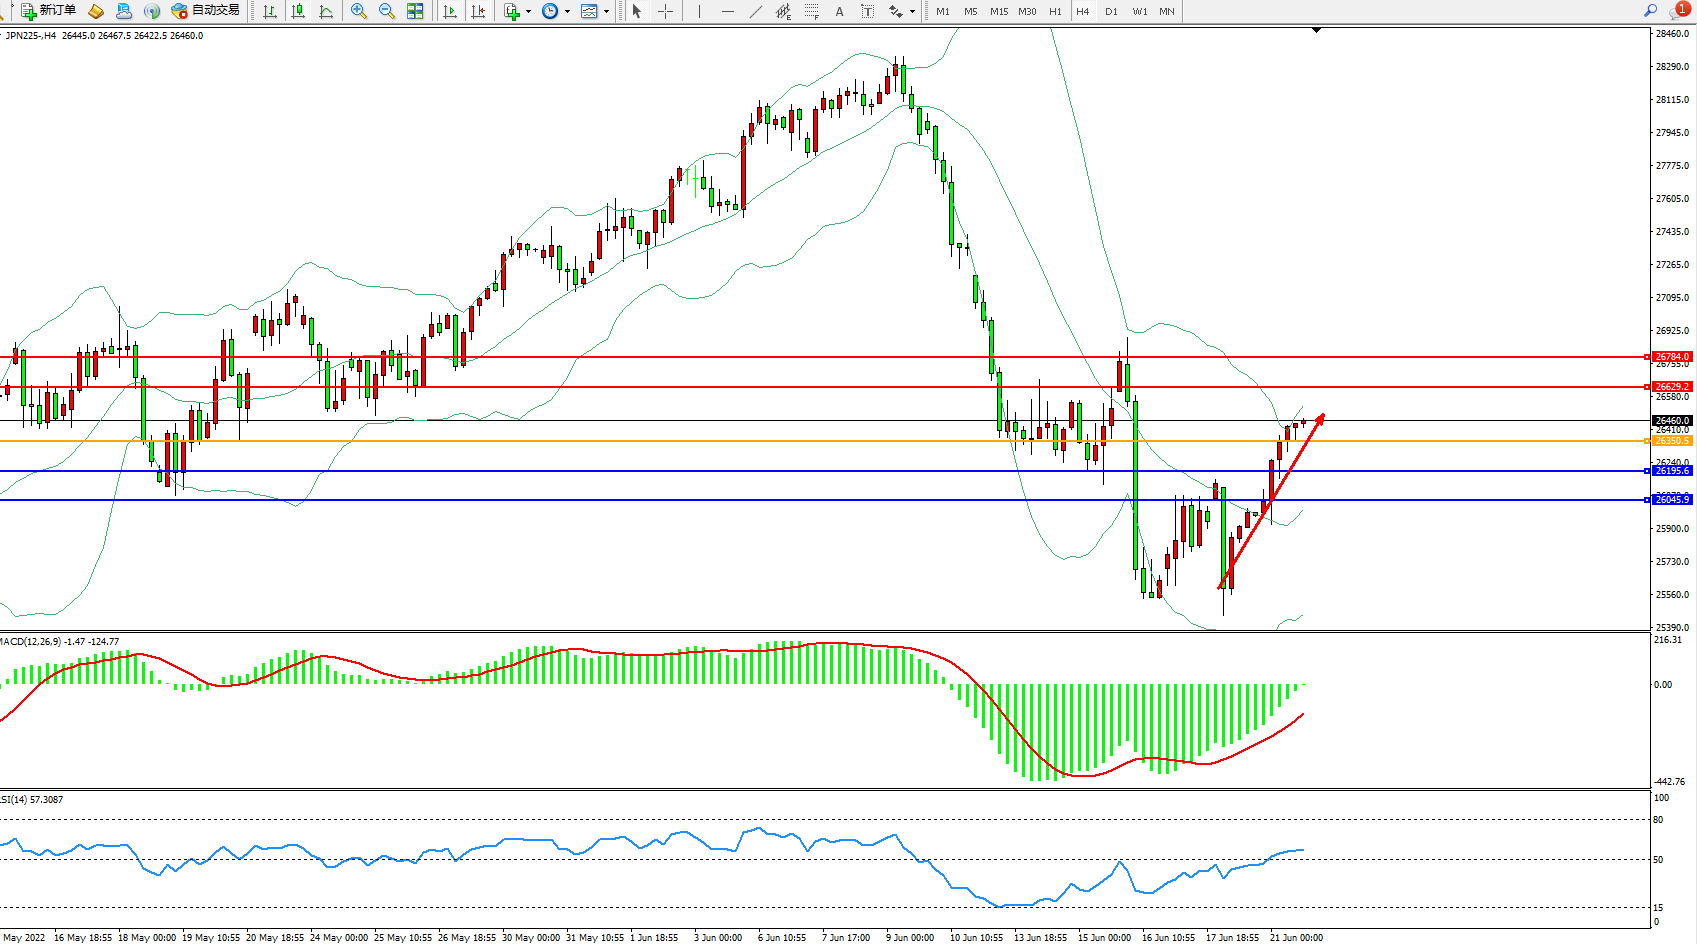Expand the periodicity clock dropdown
Screen dimensions: 1697x944
pos(567,12)
